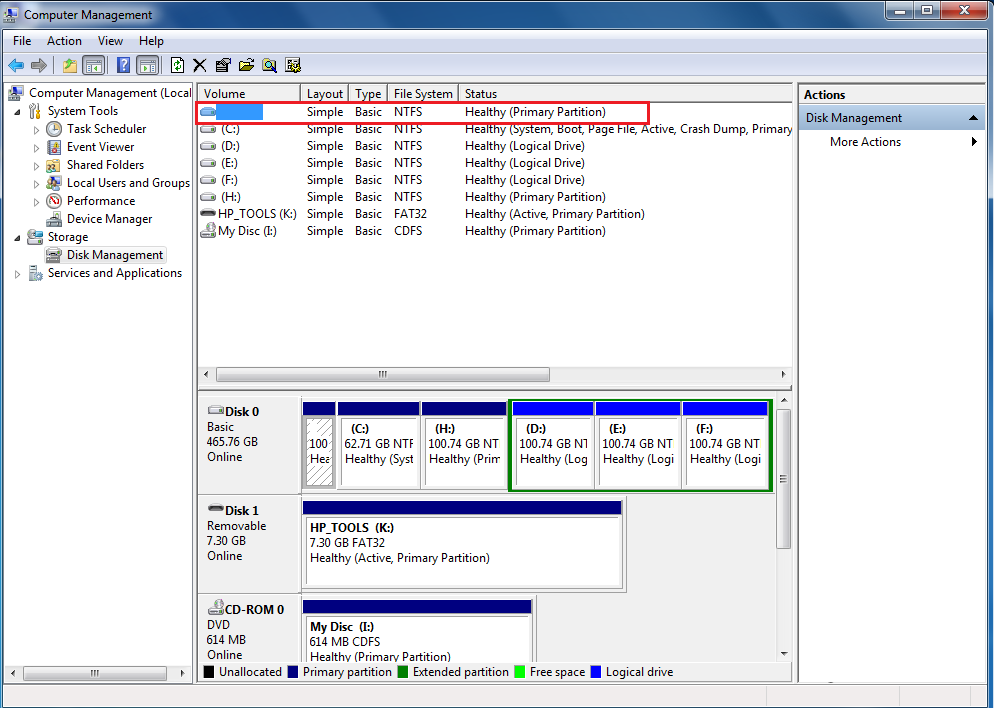
Task: Select Device Manager in the tree
Action: pos(109,219)
